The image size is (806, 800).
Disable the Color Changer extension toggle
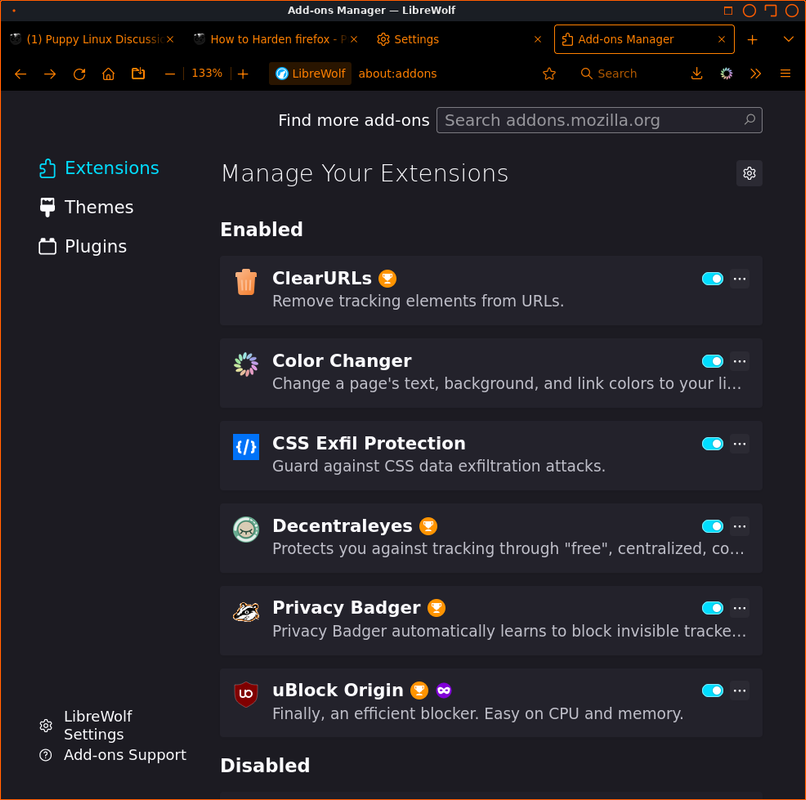click(712, 361)
